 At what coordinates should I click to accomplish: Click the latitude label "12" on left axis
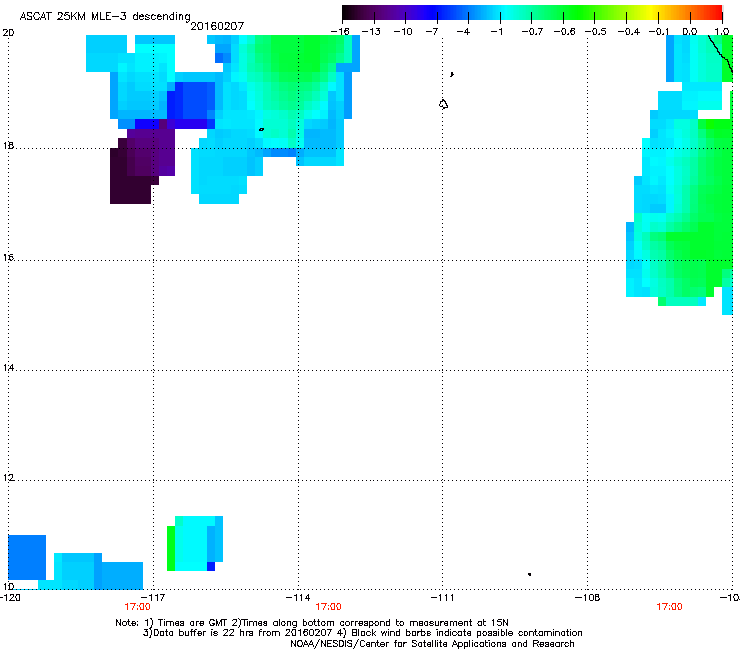pyautogui.click(x=8, y=478)
